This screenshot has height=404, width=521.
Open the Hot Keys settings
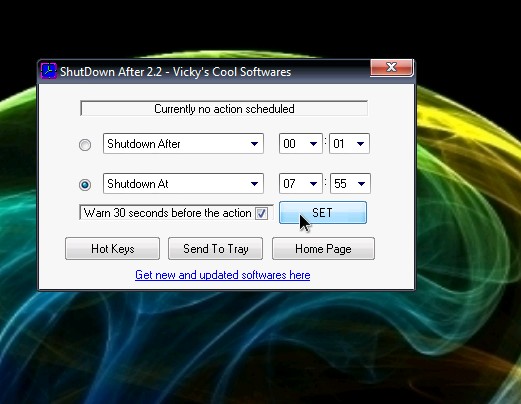point(113,249)
